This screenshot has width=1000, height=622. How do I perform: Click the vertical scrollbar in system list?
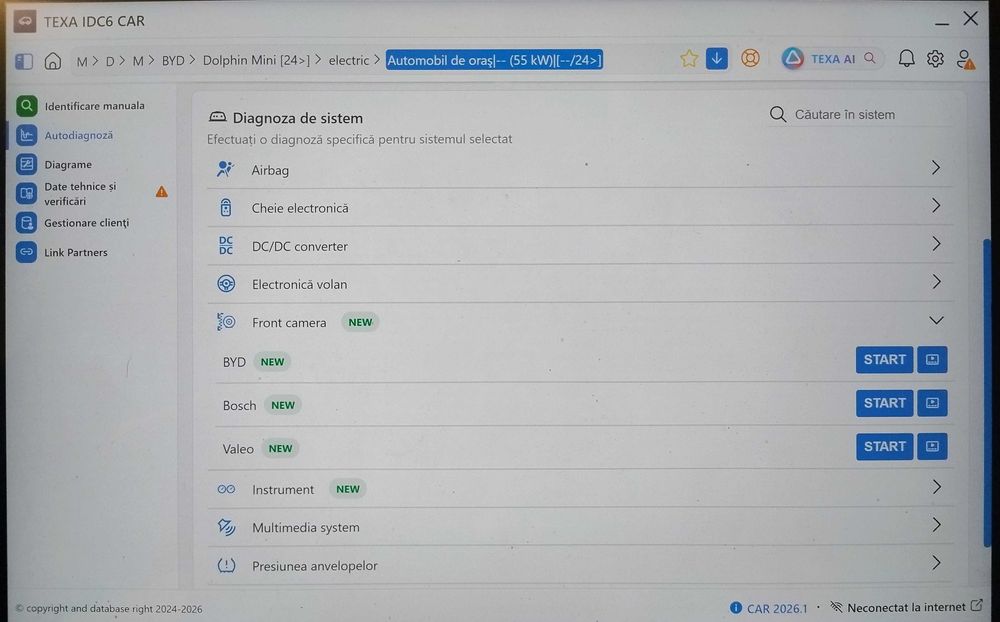click(x=987, y=392)
